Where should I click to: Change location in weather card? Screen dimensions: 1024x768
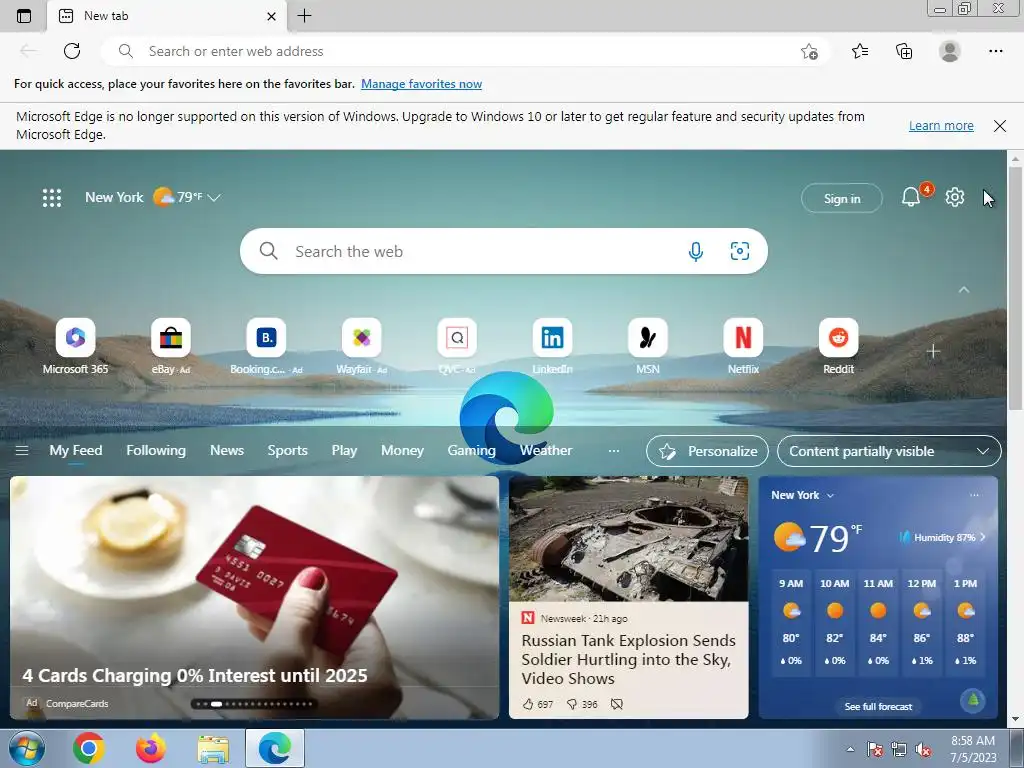[x=803, y=495]
